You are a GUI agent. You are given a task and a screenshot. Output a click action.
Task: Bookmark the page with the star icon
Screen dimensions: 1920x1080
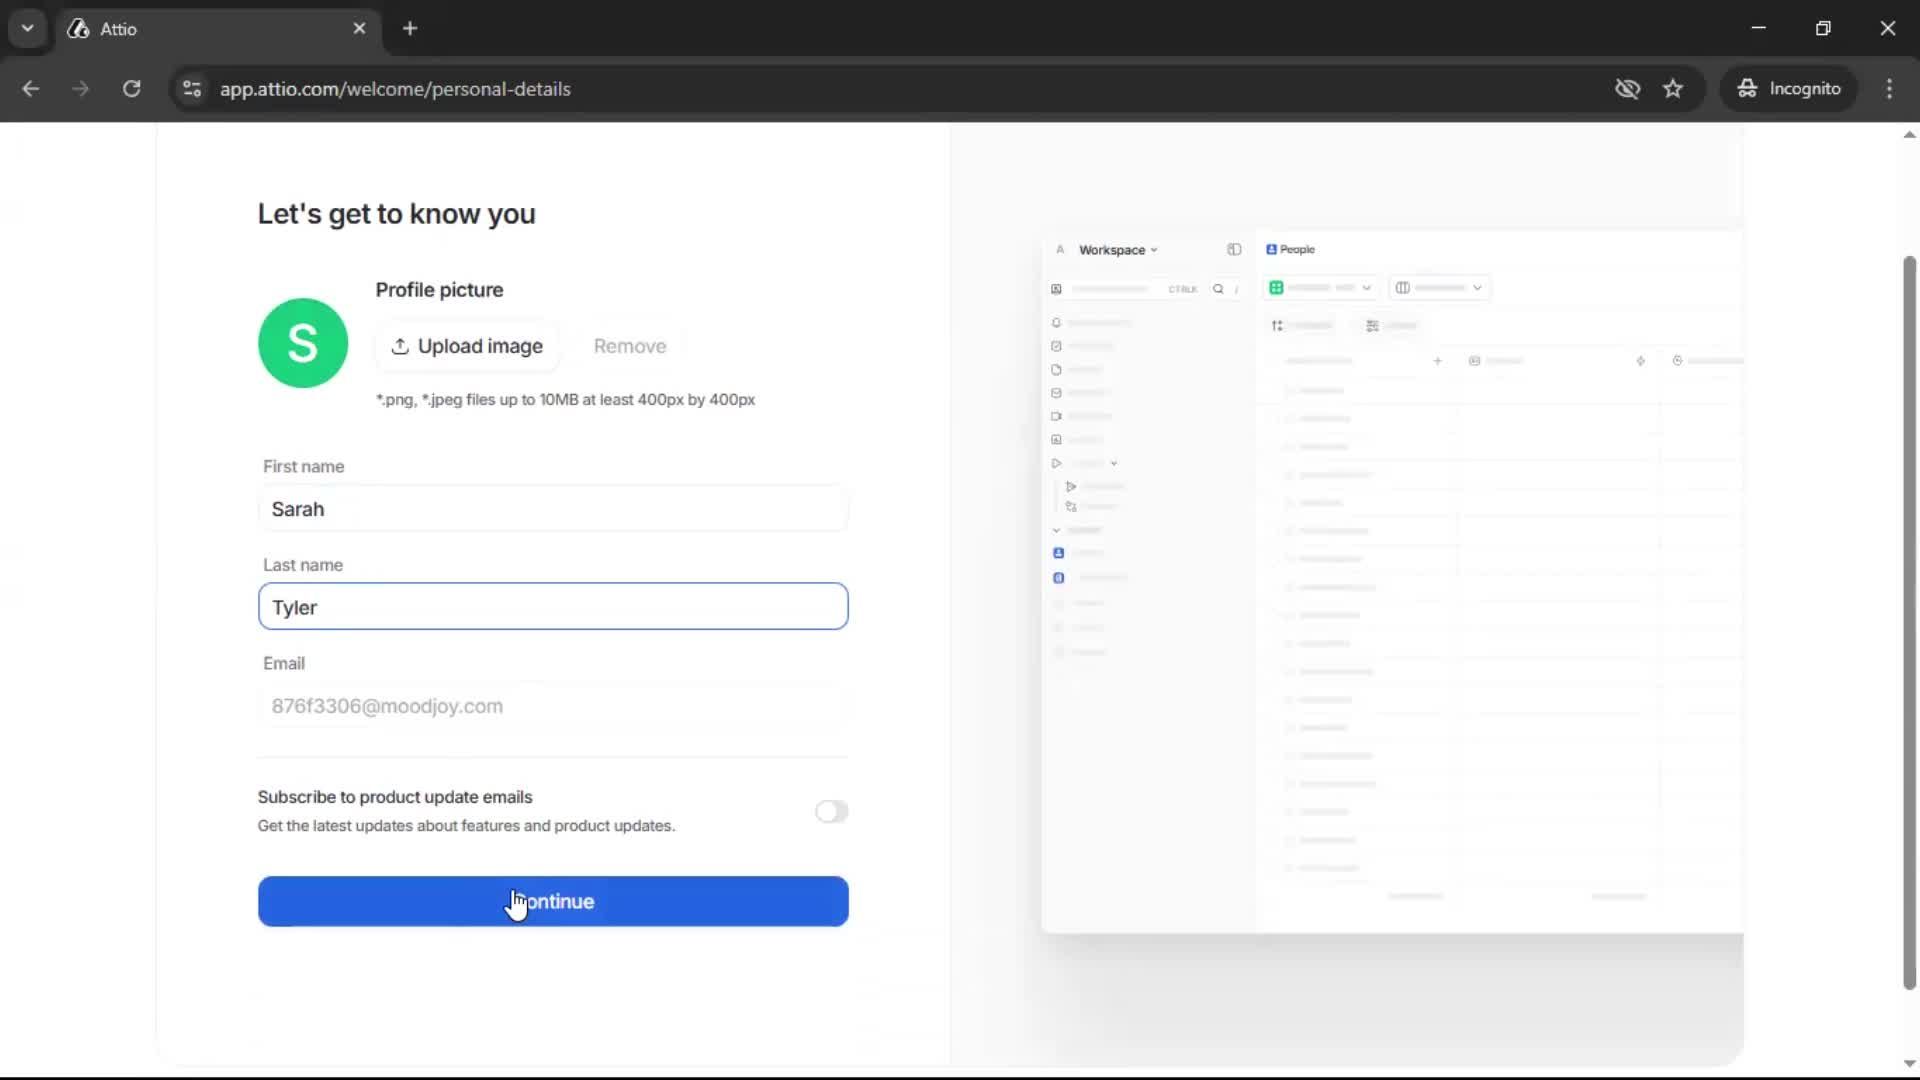(1673, 88)
